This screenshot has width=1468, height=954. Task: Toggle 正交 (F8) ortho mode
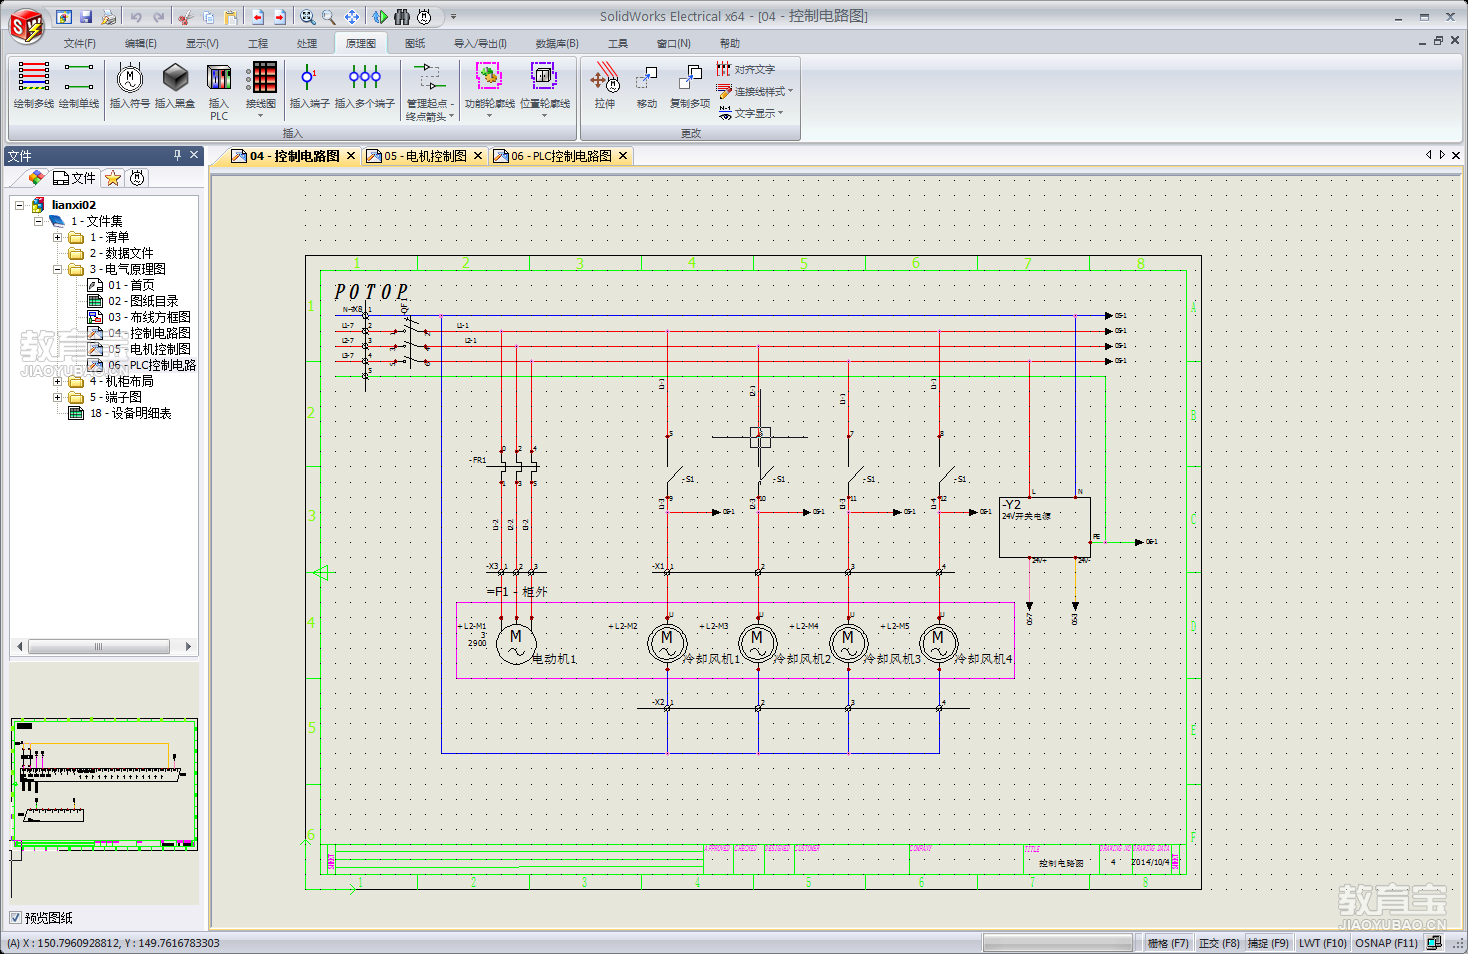pos(1218,943)
